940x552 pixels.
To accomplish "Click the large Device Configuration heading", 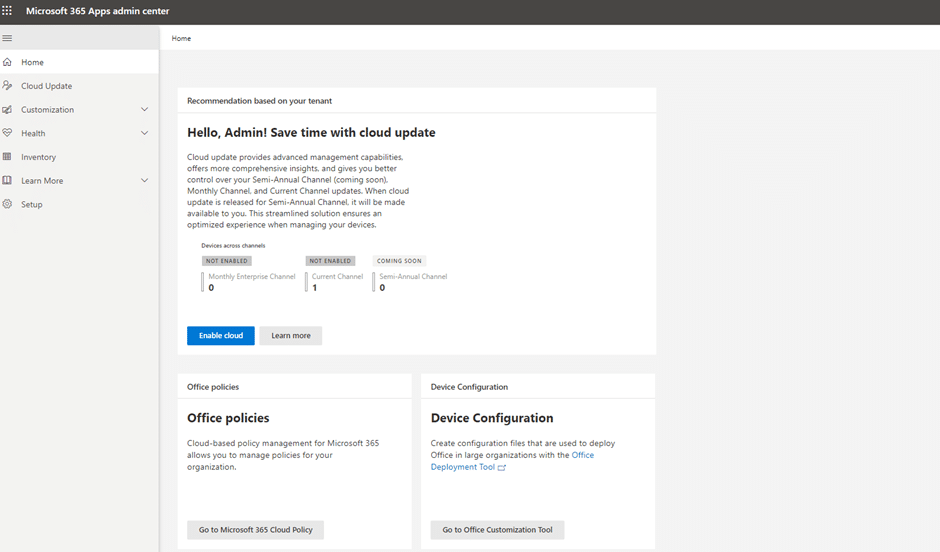I will pyautogui.click(x=492, y=418).
